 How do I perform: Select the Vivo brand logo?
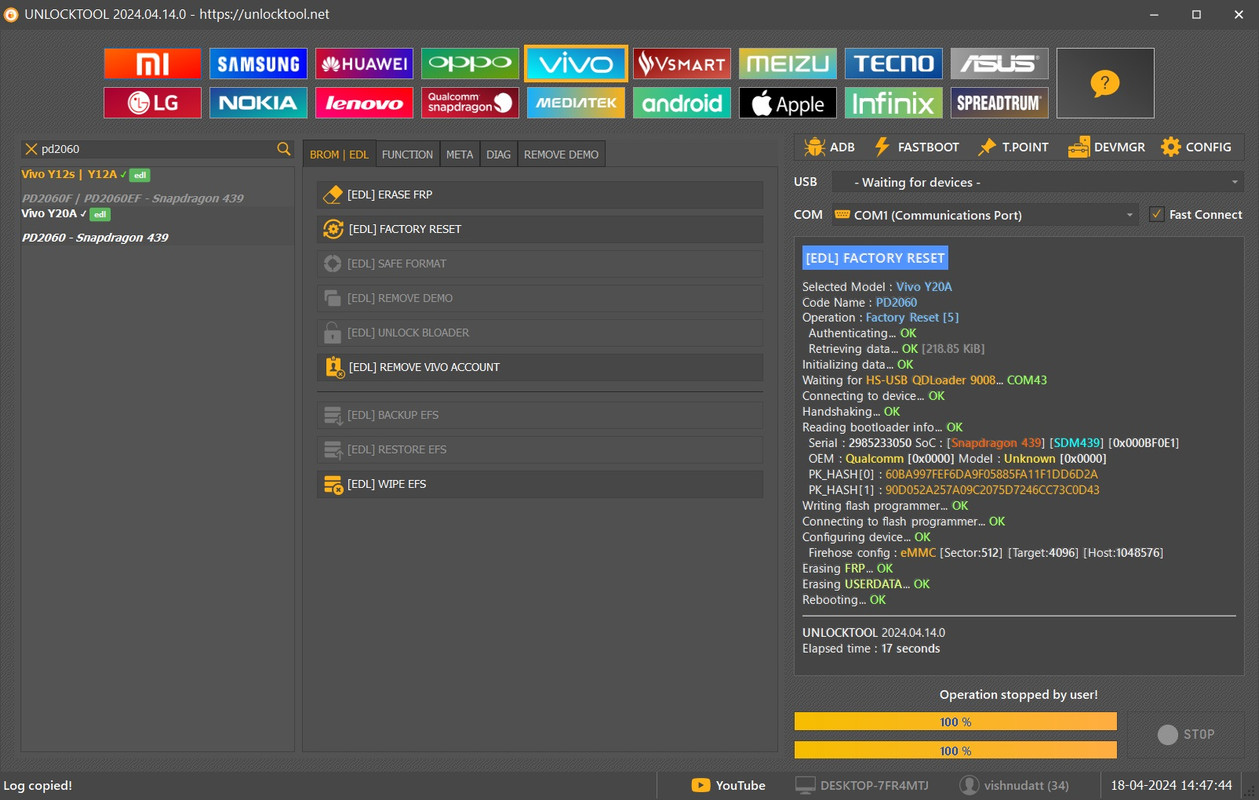pos(576,64)
